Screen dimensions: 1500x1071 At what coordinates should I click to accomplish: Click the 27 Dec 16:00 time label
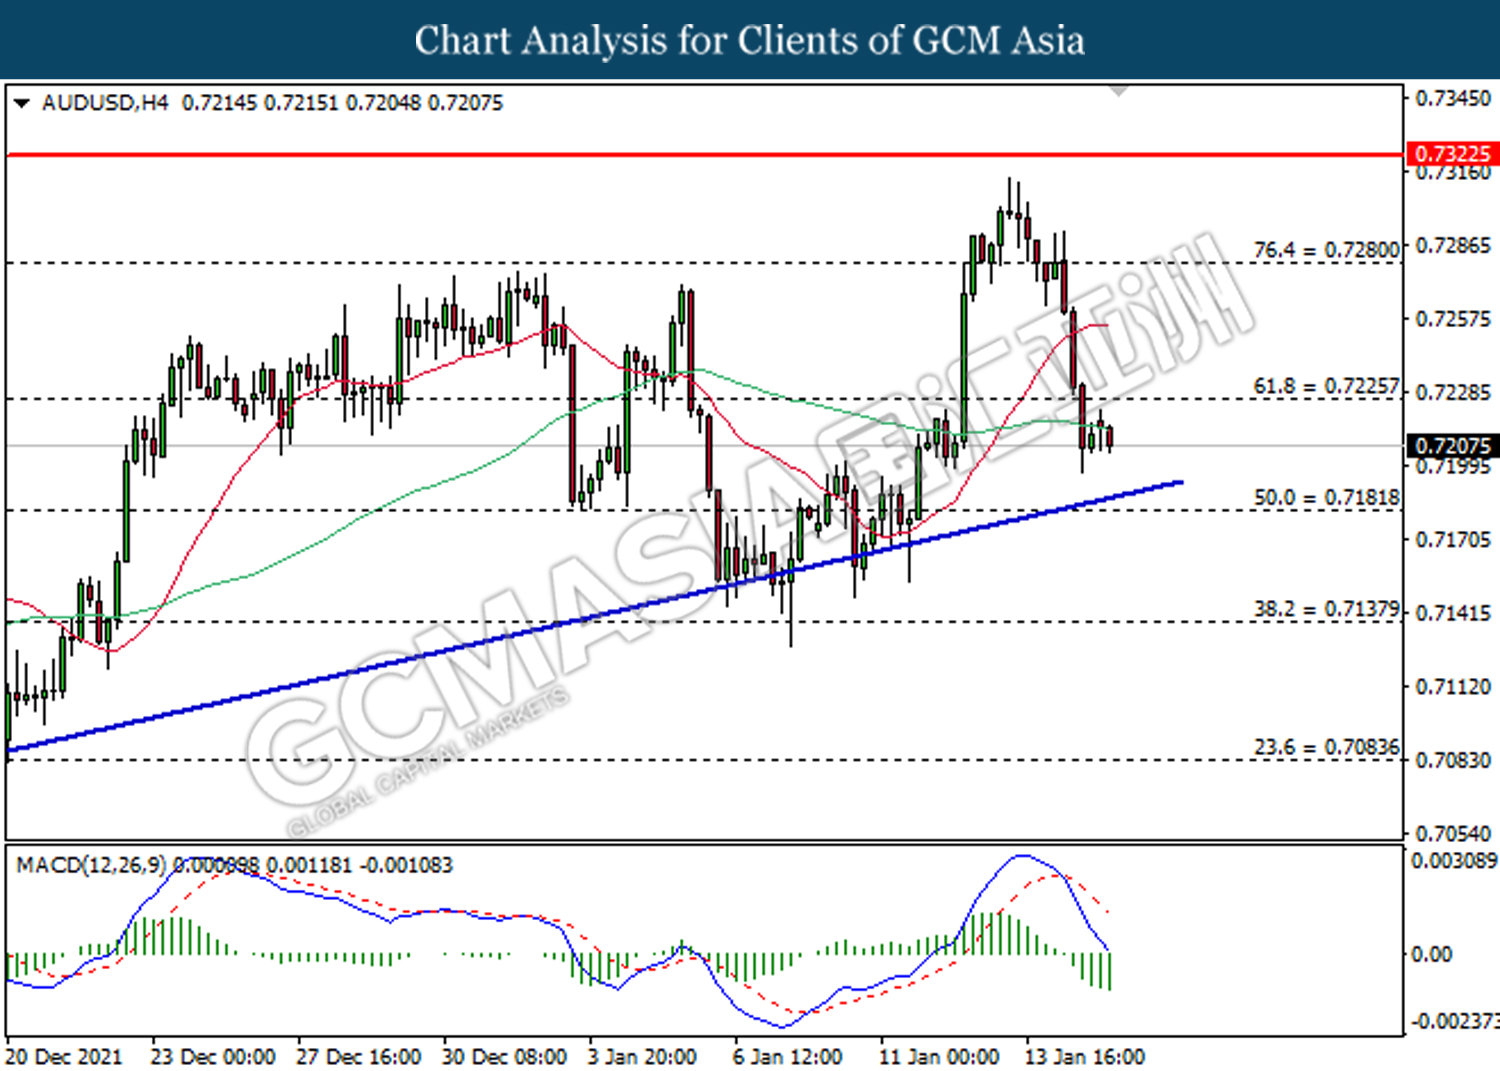click(x=359, y=1057)
